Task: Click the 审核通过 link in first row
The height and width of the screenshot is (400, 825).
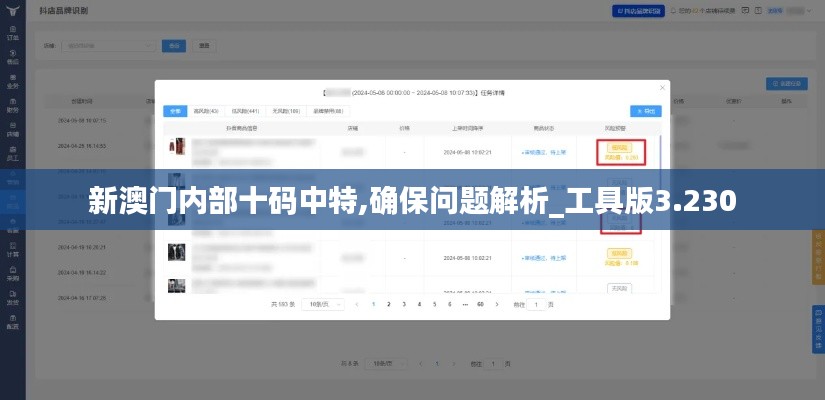Action: (531, 152)
